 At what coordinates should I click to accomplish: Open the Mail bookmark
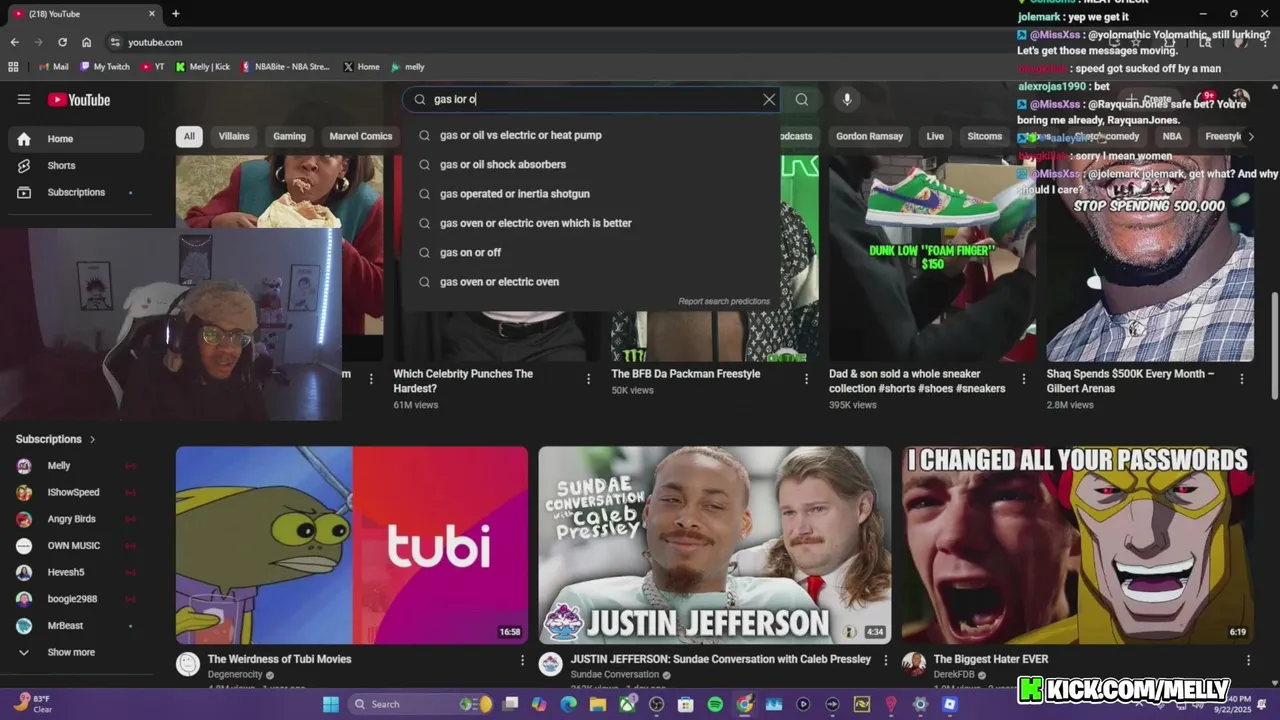[53, 67]
